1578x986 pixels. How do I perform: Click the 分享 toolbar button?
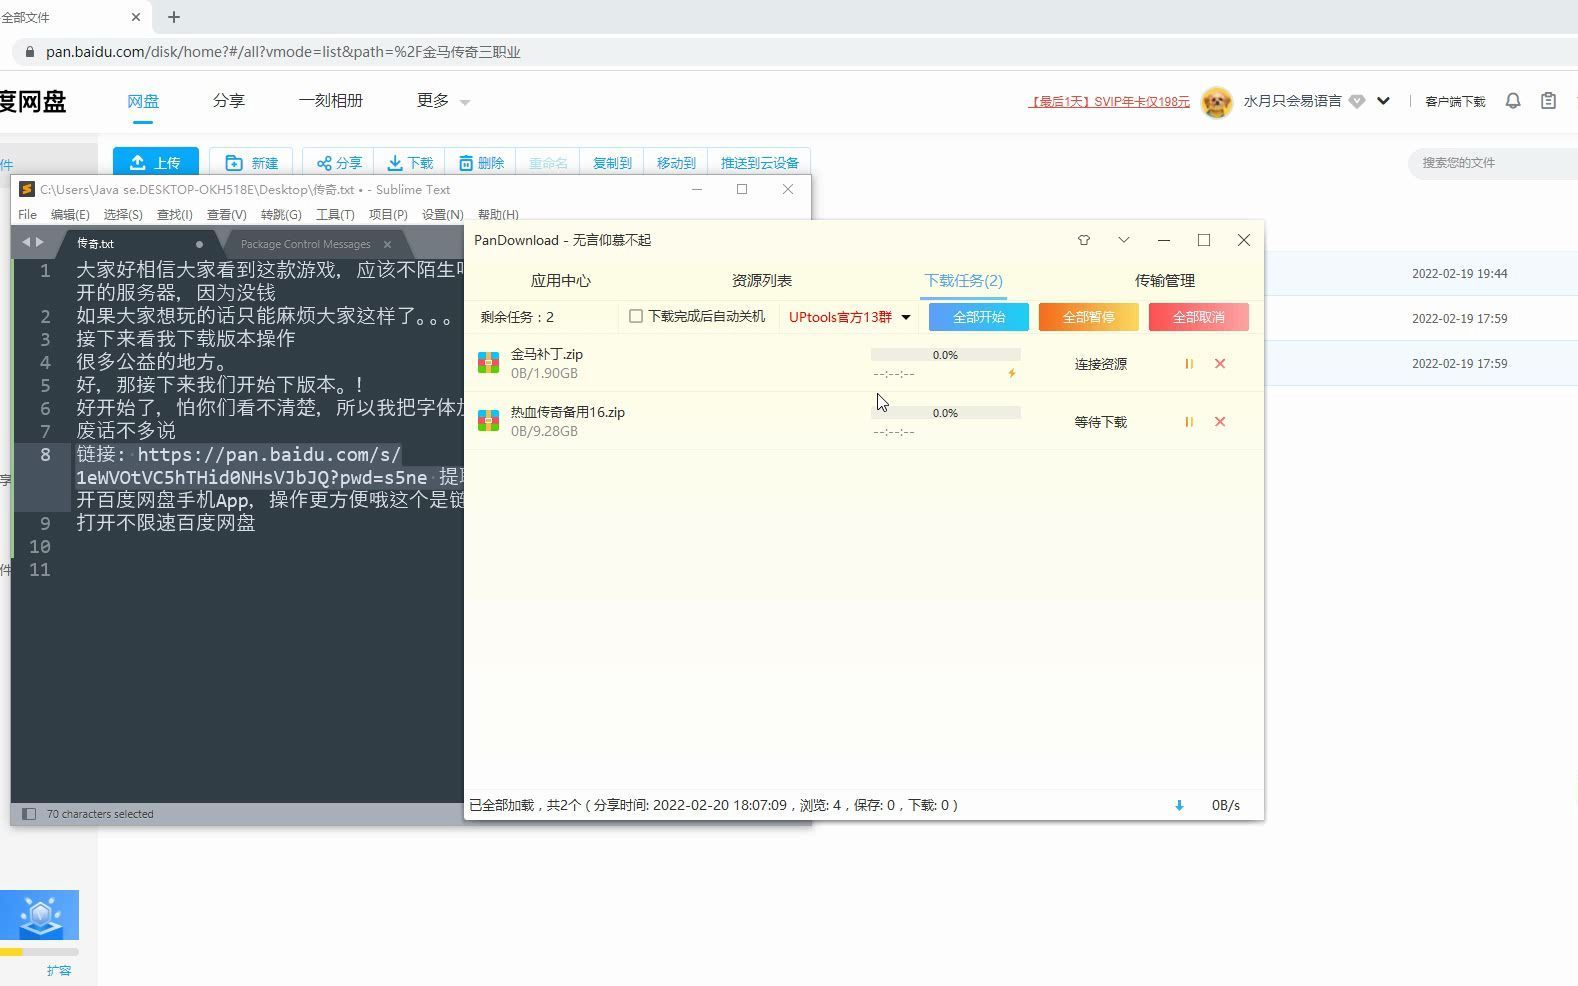339,162
